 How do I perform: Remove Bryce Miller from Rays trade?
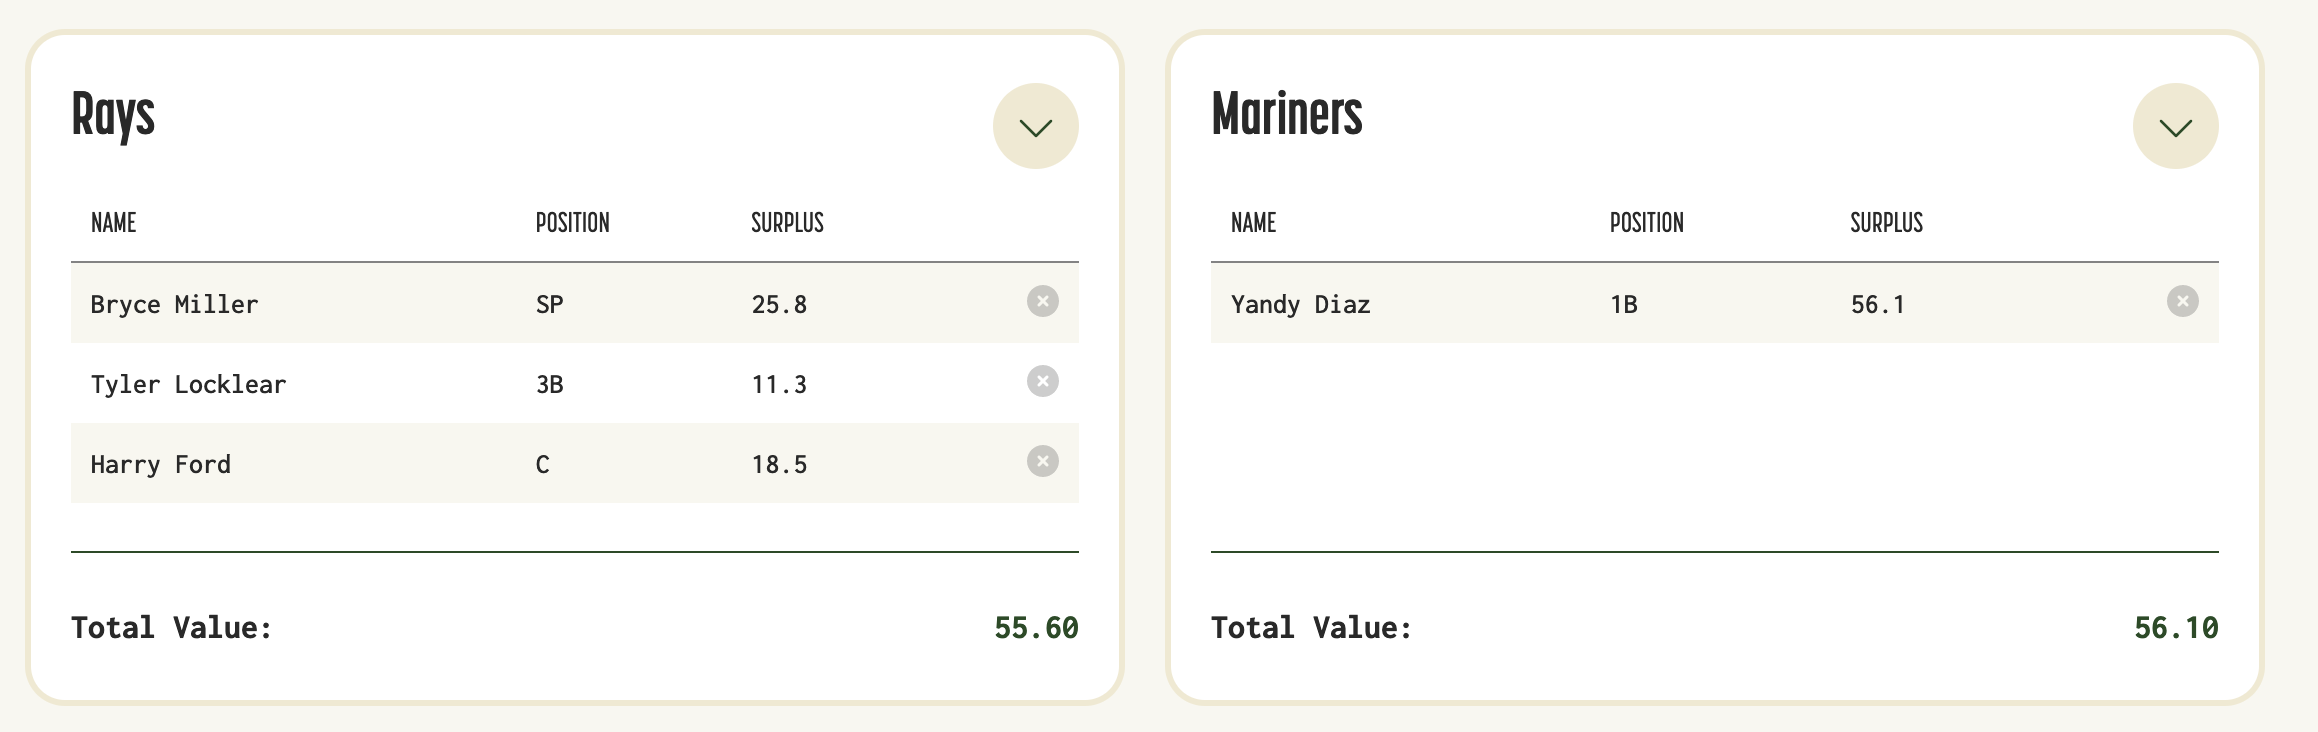click(1042, 301)
